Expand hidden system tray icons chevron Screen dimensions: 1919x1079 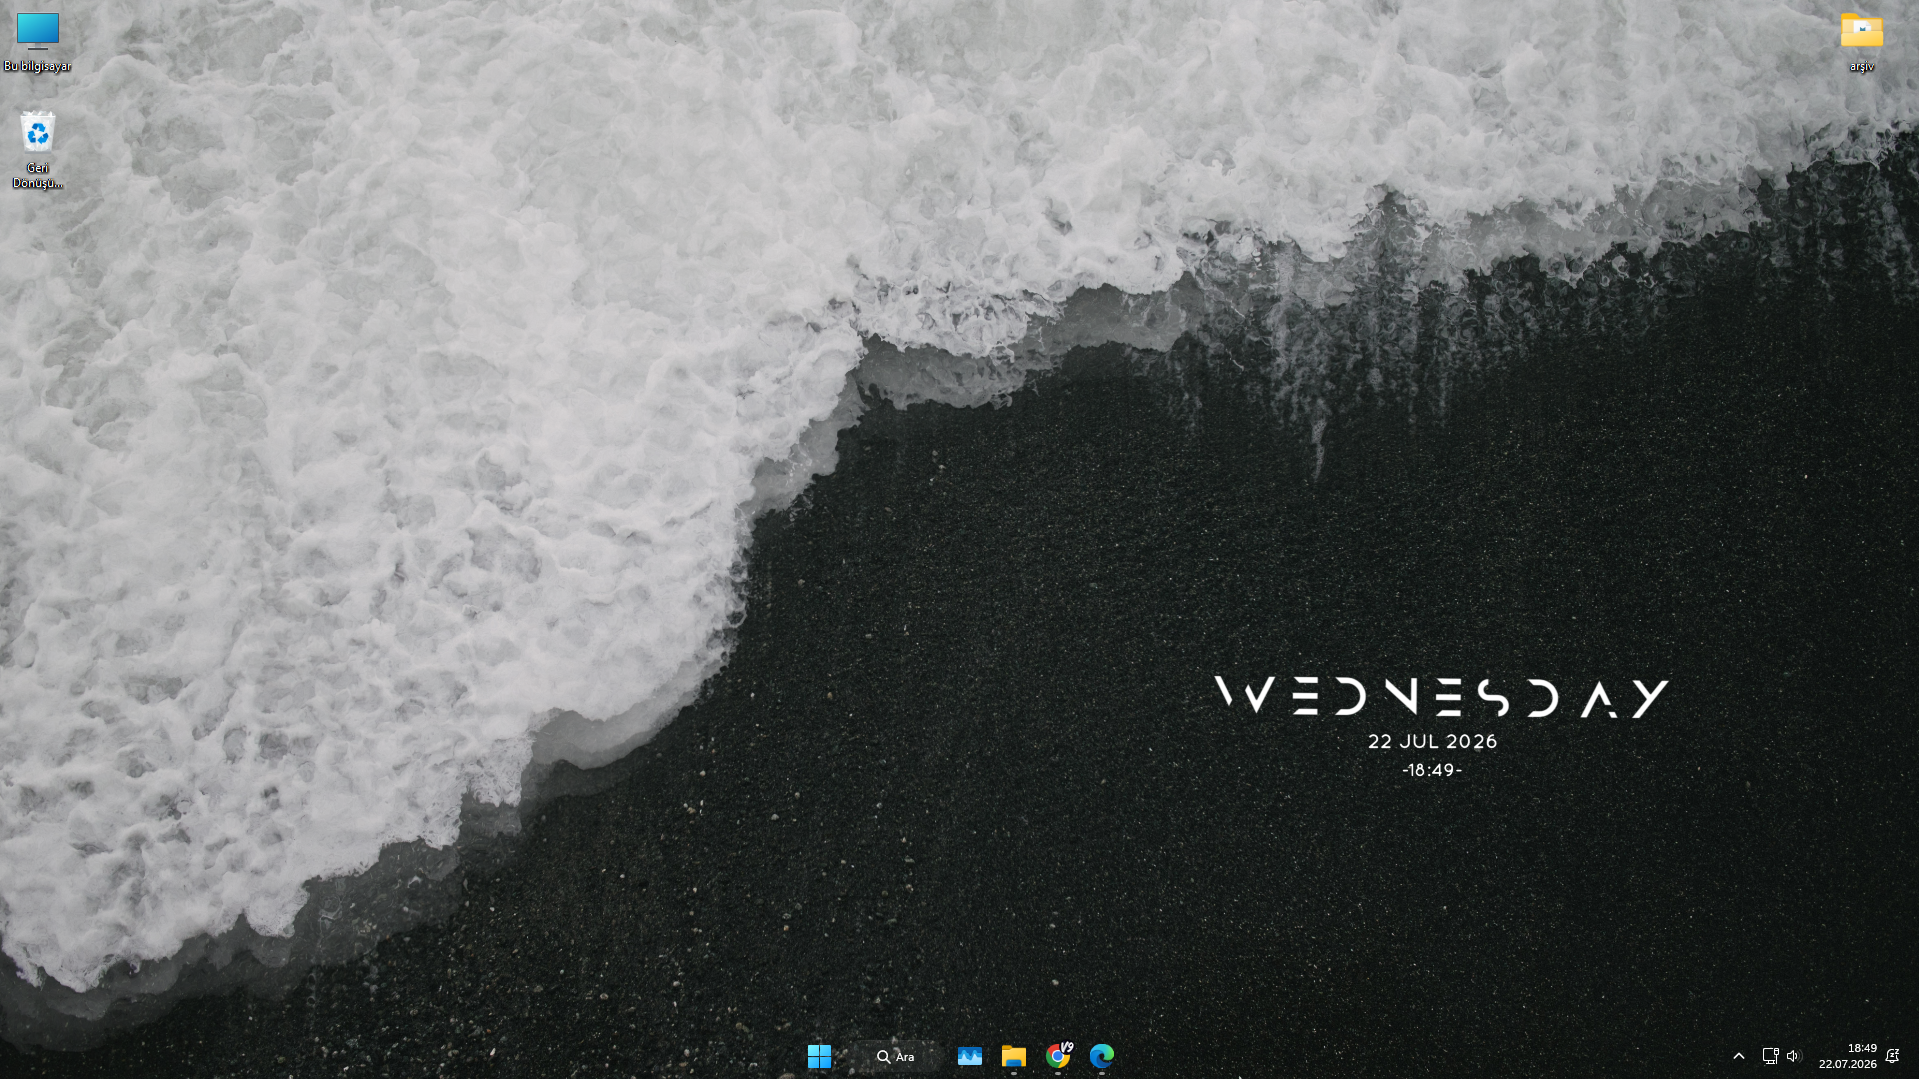tap(1738, 1056)
